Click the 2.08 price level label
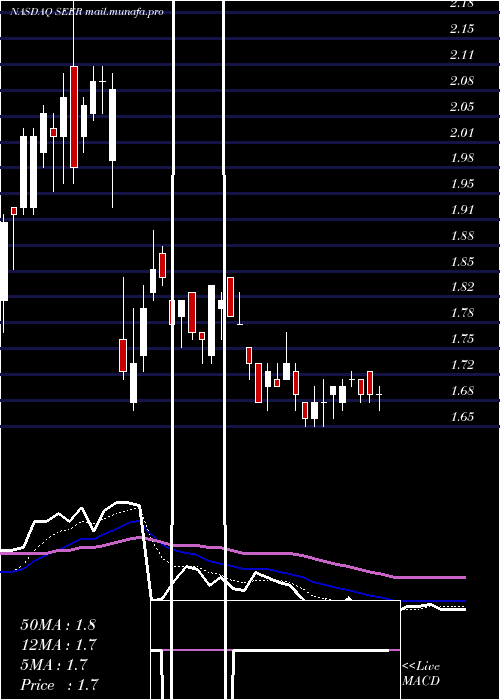 click(462, 81)
